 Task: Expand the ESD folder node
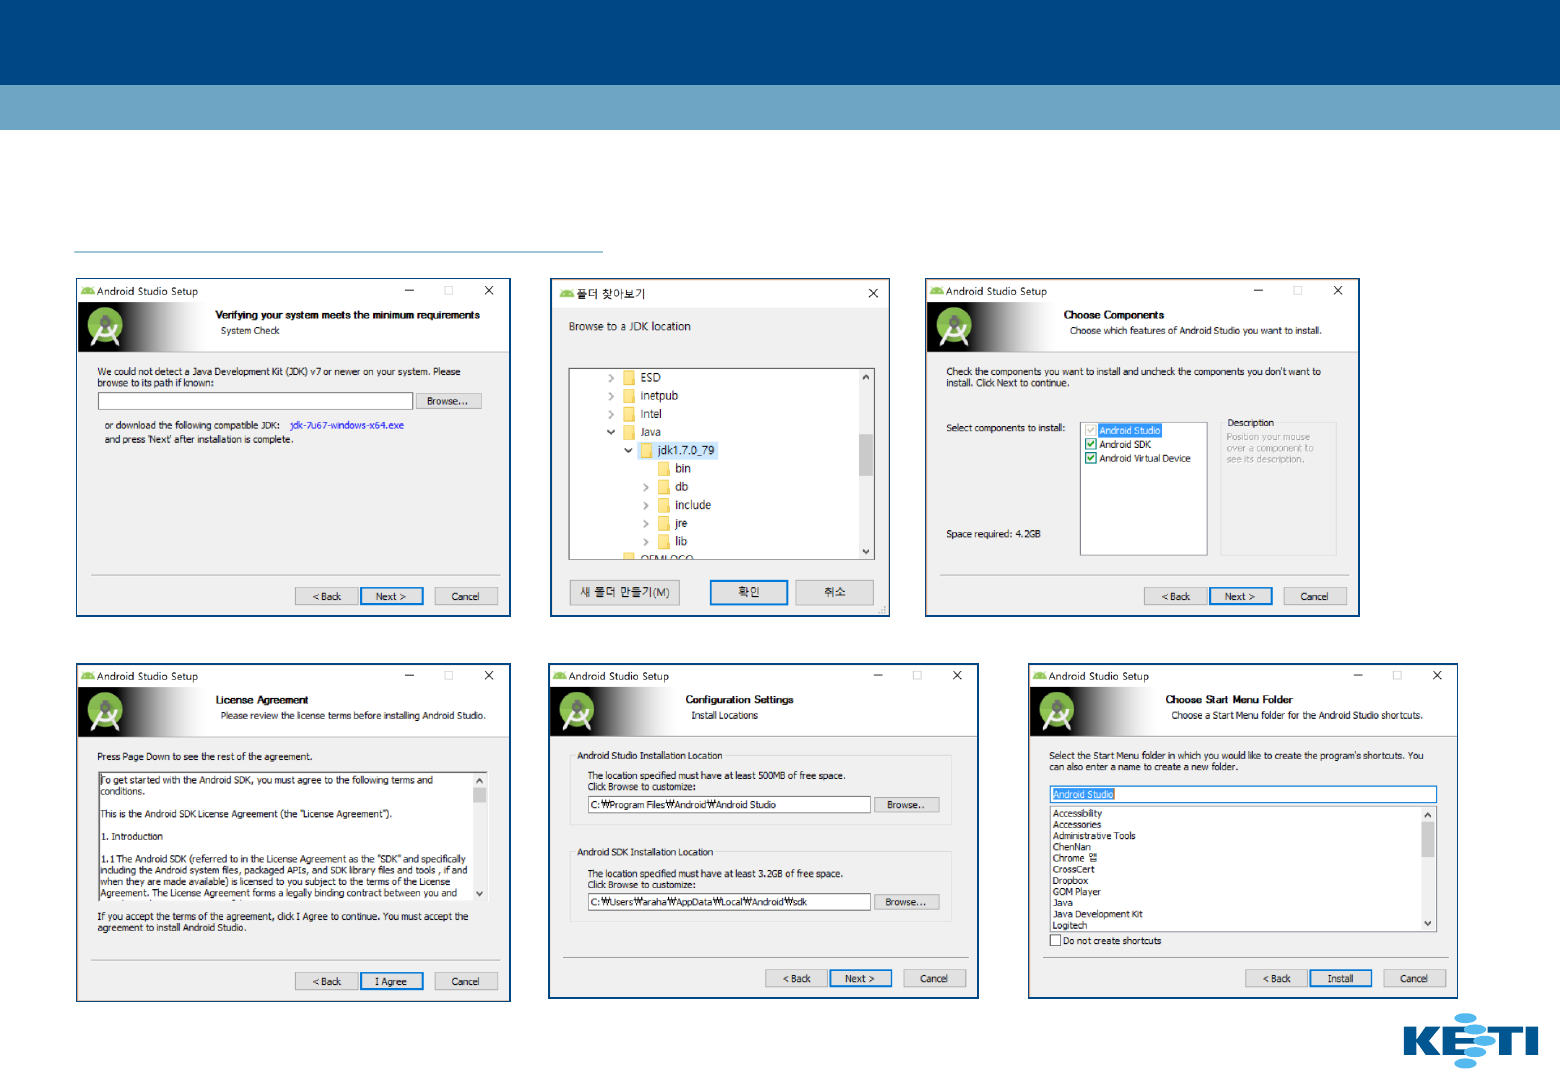[x=611, y=378]
